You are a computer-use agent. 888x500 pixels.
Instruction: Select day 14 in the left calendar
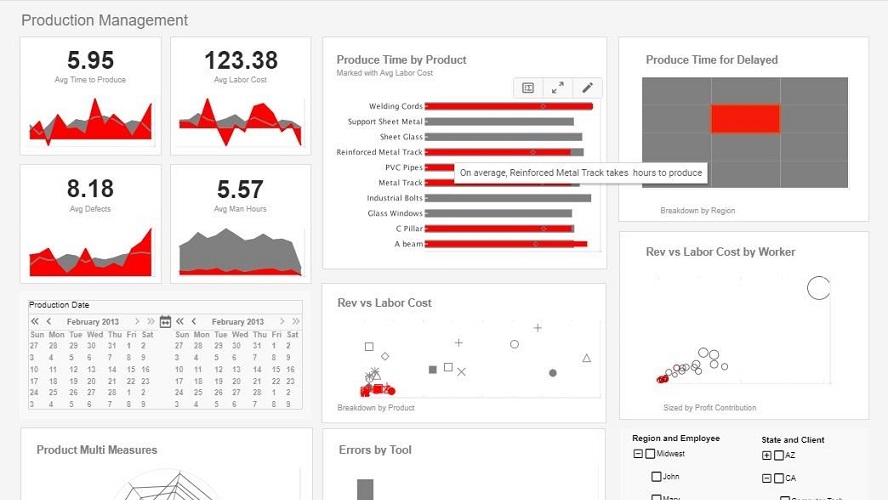point(112,369)
